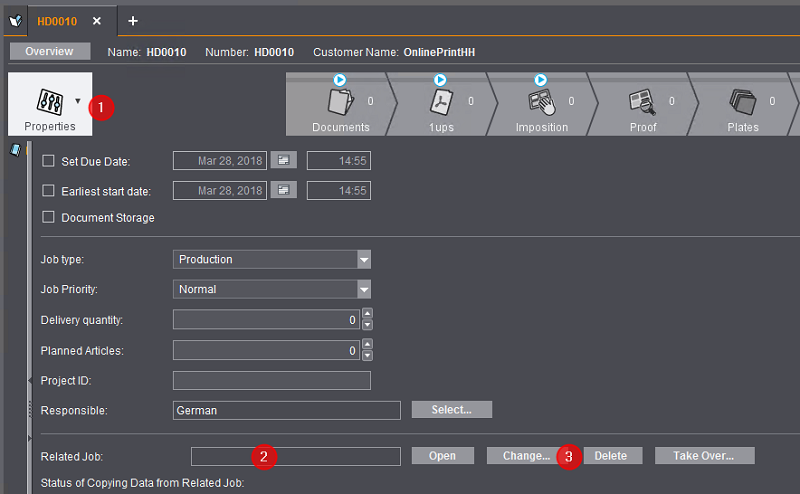Expand the Job Priority dropdown
Image resolution: width=800 pixels, height=494 pixels.
[363, 289]
